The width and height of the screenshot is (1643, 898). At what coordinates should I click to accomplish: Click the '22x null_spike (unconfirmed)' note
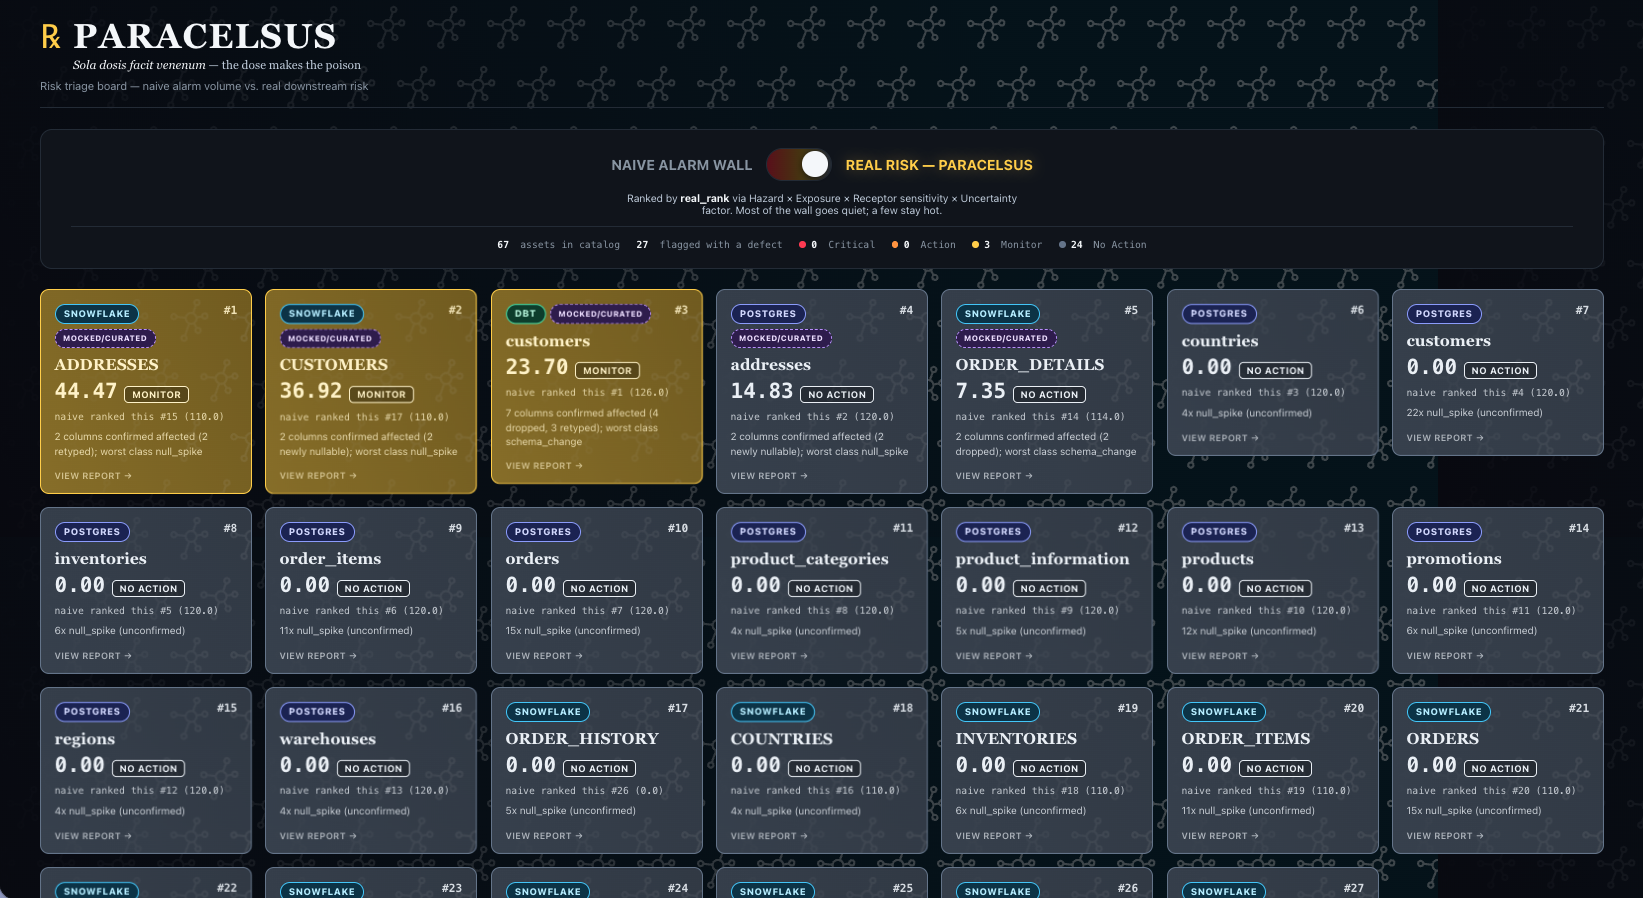[1475, 413]
